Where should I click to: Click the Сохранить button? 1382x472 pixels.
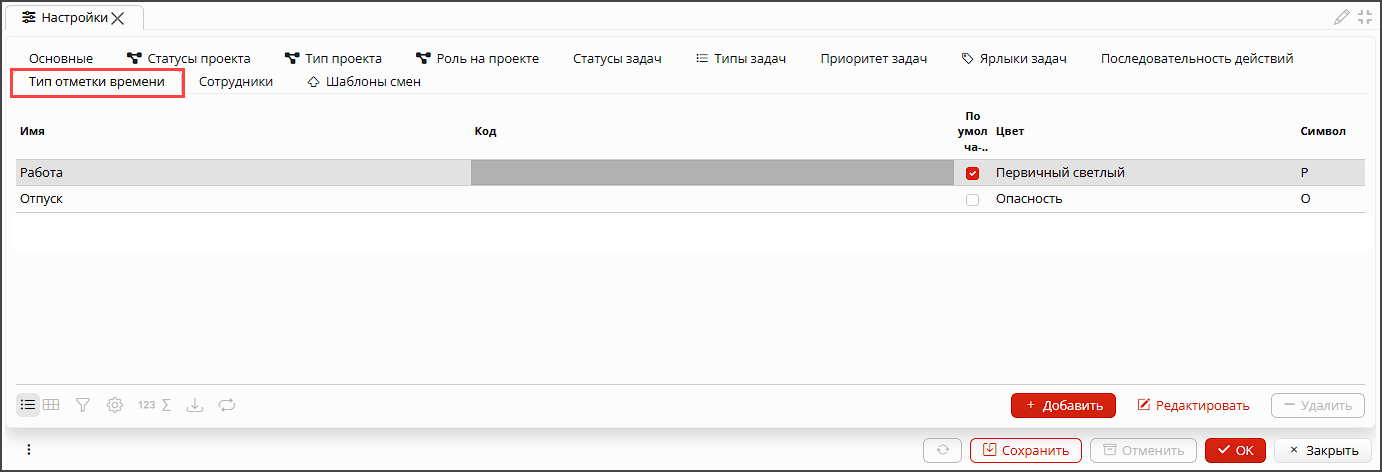1025,450
